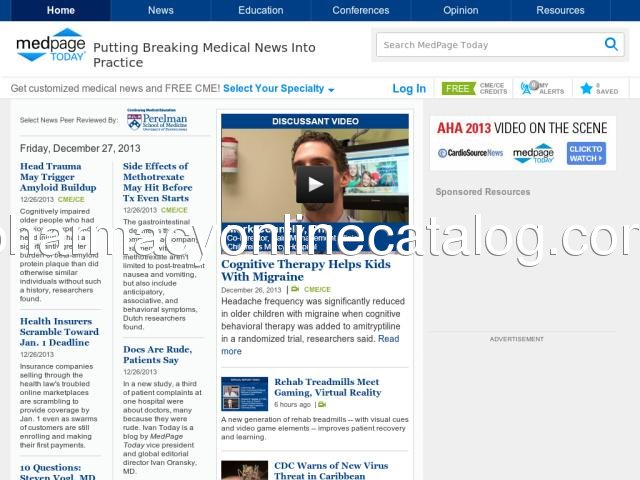The width and height of the screenshot is (640, 480).
Task: Click the Sponsored Resources heading
Action: tap(482, 191)
